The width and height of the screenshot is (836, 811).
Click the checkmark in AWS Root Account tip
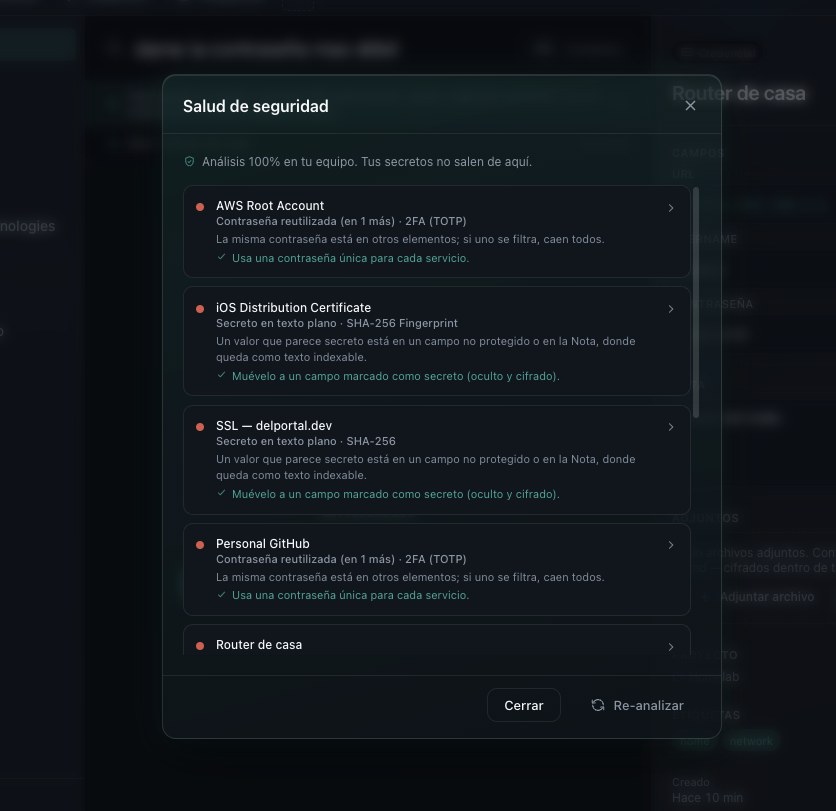[221, 257]
